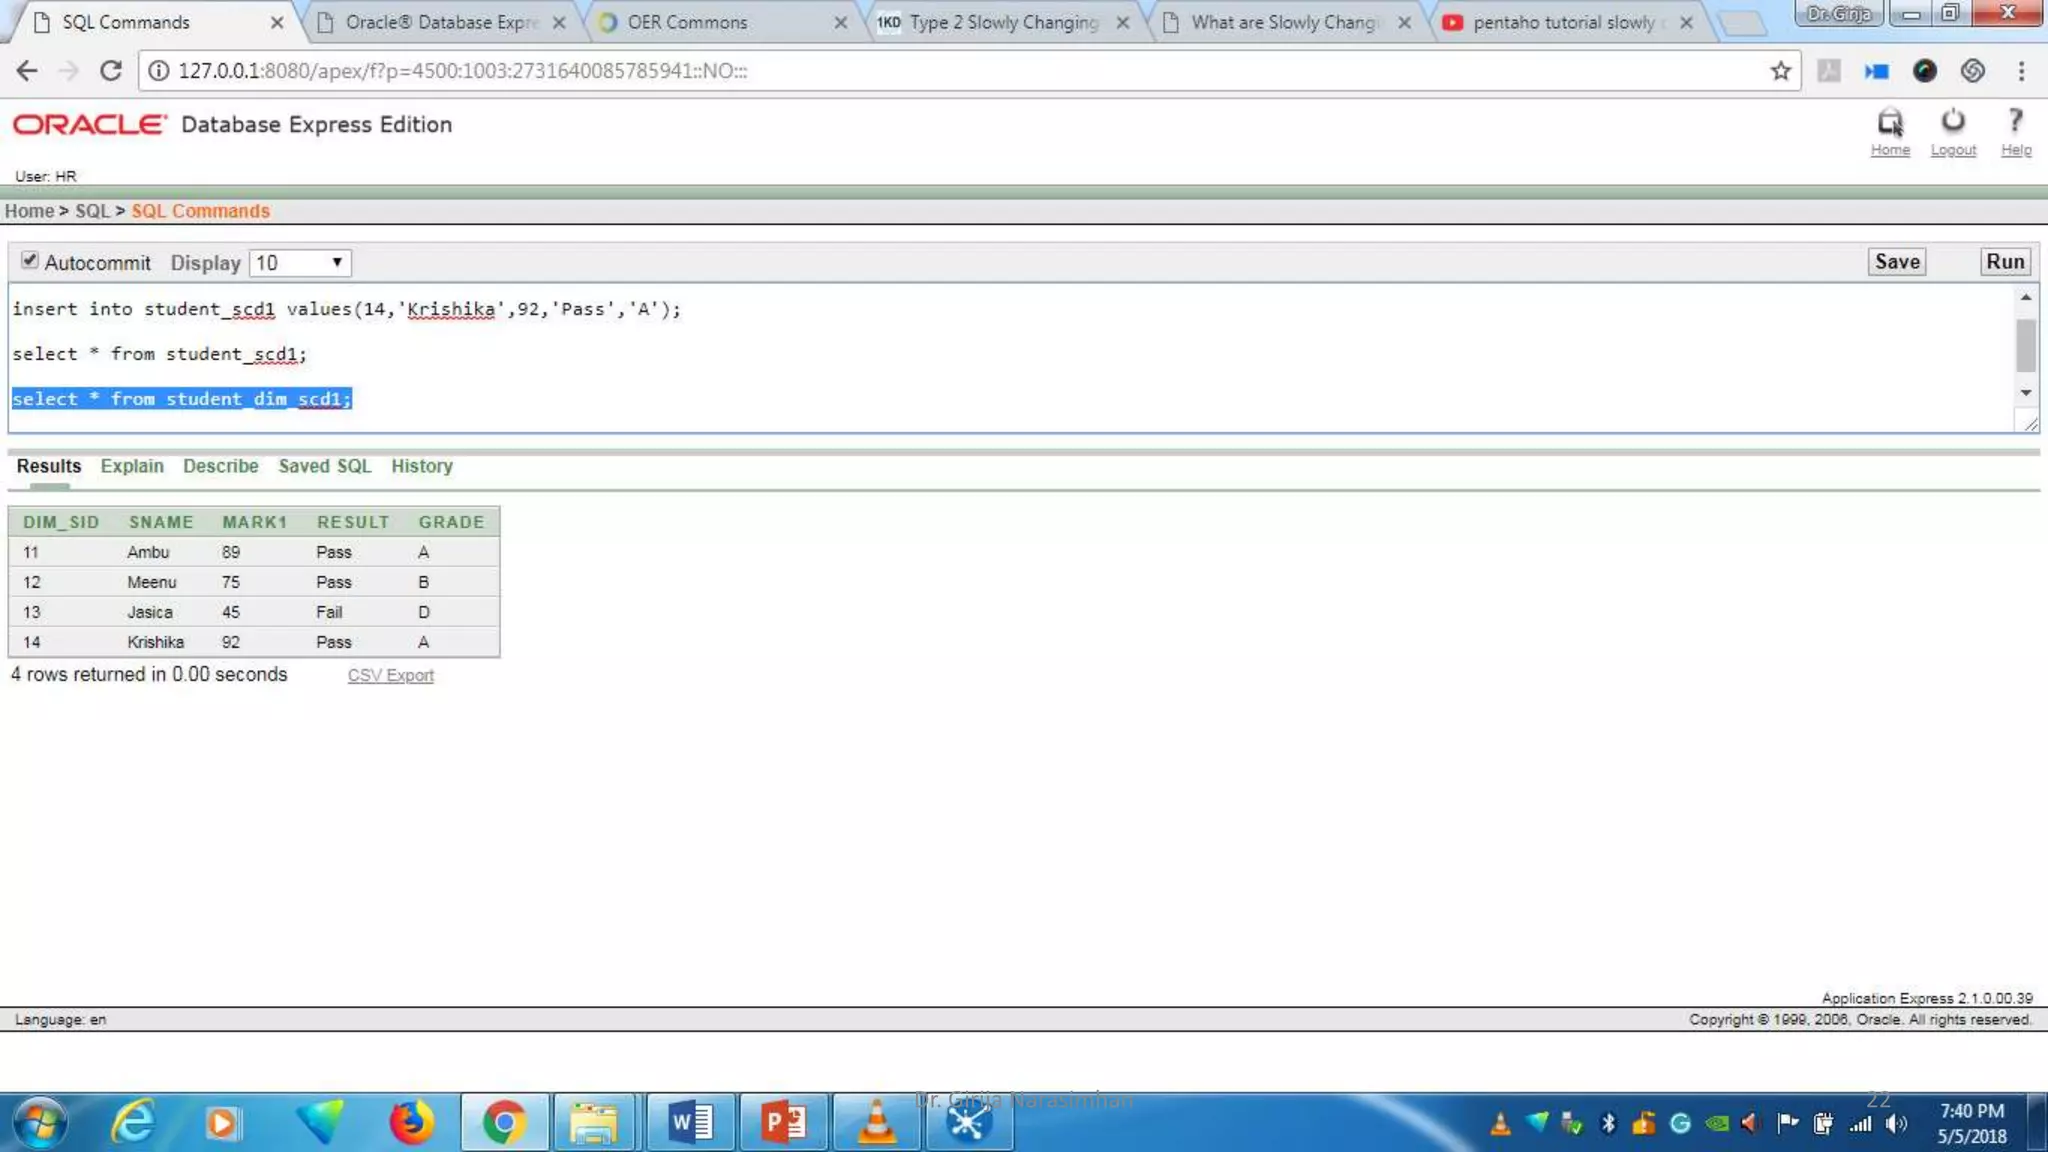2048x1152 pixels.
Task: Open PowerPoint from the taskbar
Action: click(x=784, y=1122)
